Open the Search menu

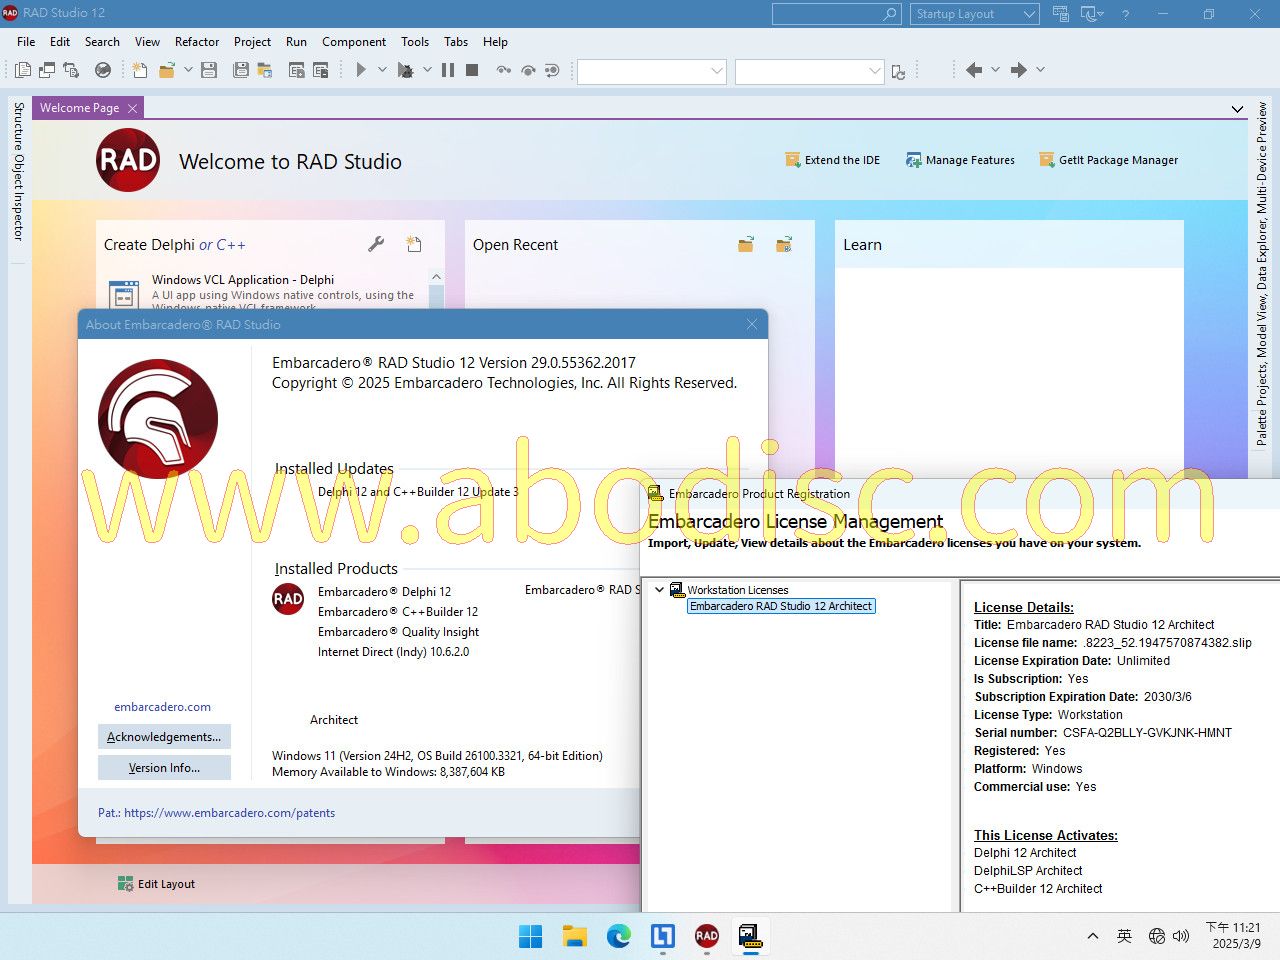click(x=102, y=42)
